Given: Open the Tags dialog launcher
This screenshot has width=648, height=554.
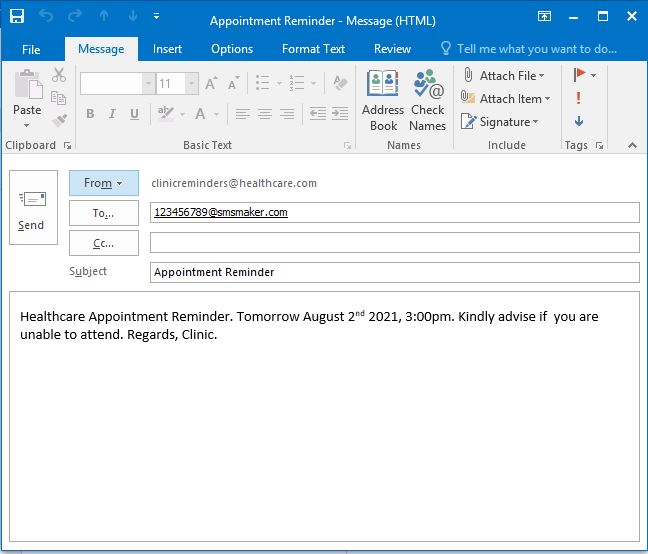Looking at the screenshot, I should pos(600,145).
